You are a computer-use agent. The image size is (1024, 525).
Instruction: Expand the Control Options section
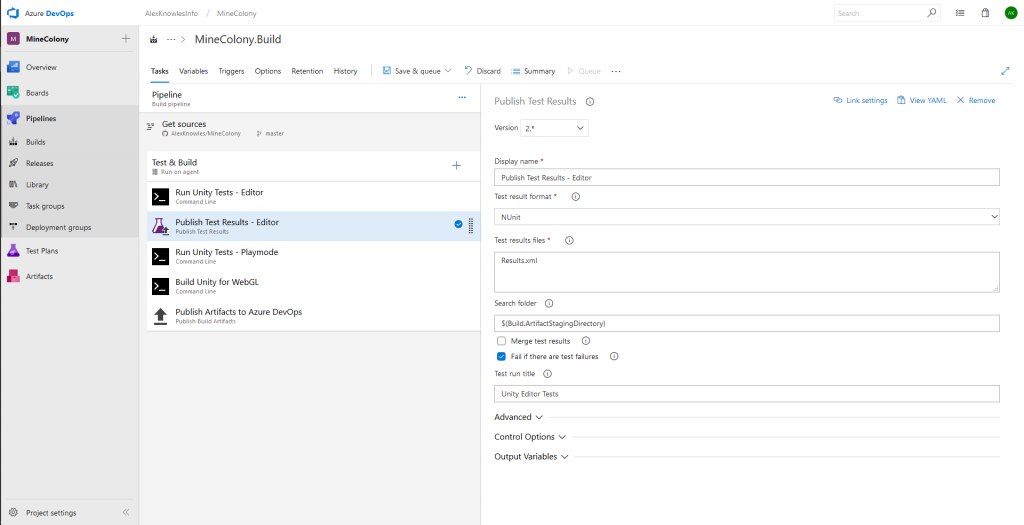[x=530, y=437]
